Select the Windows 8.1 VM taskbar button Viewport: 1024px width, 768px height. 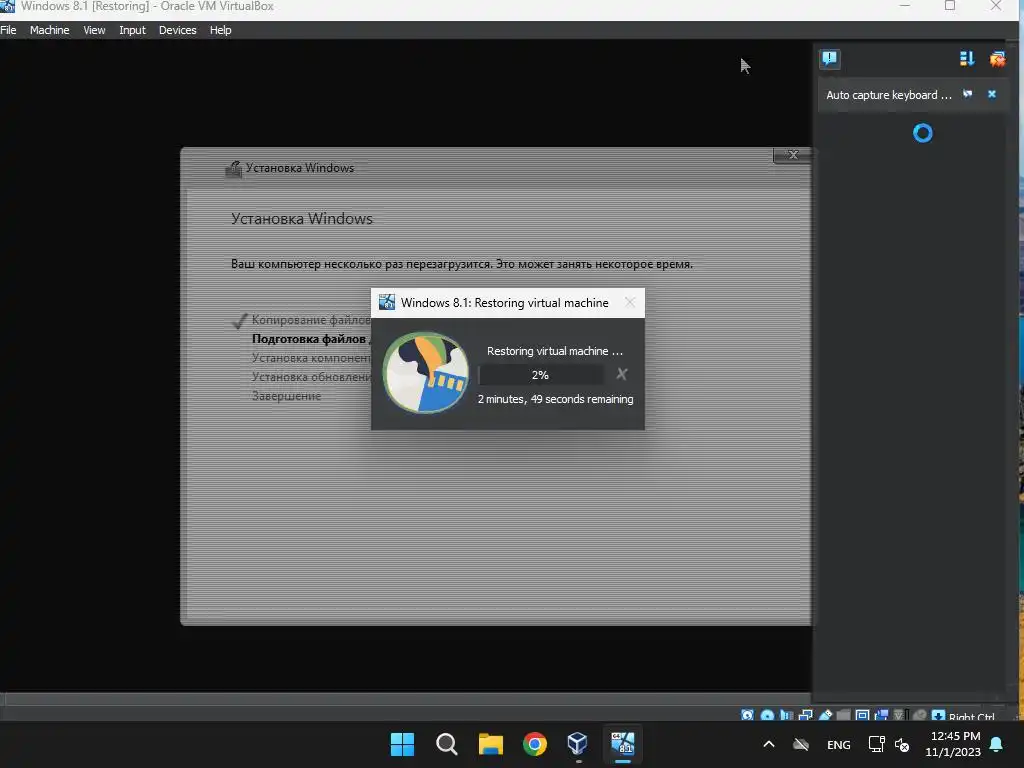click(622, 744)
